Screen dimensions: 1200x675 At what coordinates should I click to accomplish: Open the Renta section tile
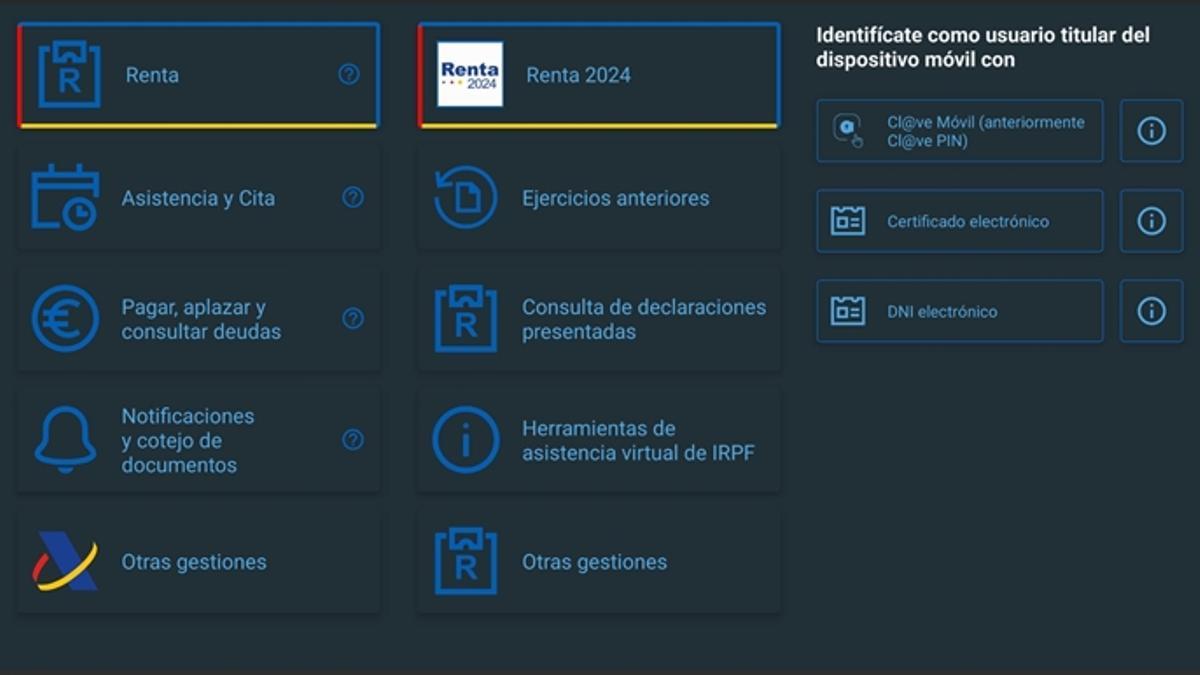(x=198, y=75)
